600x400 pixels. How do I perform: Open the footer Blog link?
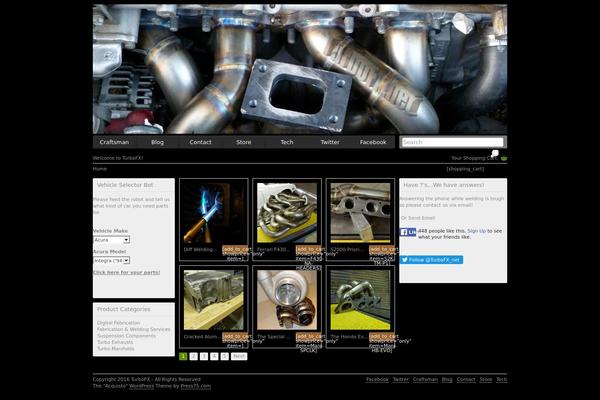click(447, 379)
